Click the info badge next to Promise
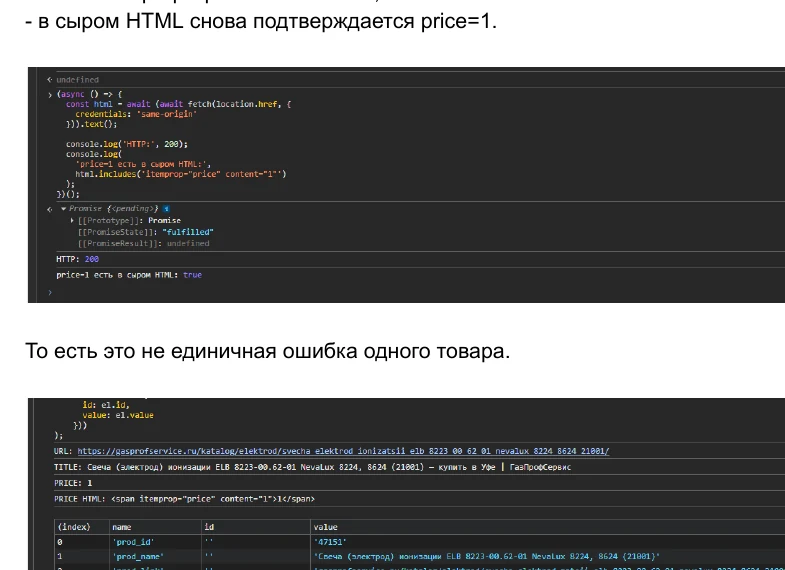The height and width of the screenshot is (570, 785). coord(166,209)
